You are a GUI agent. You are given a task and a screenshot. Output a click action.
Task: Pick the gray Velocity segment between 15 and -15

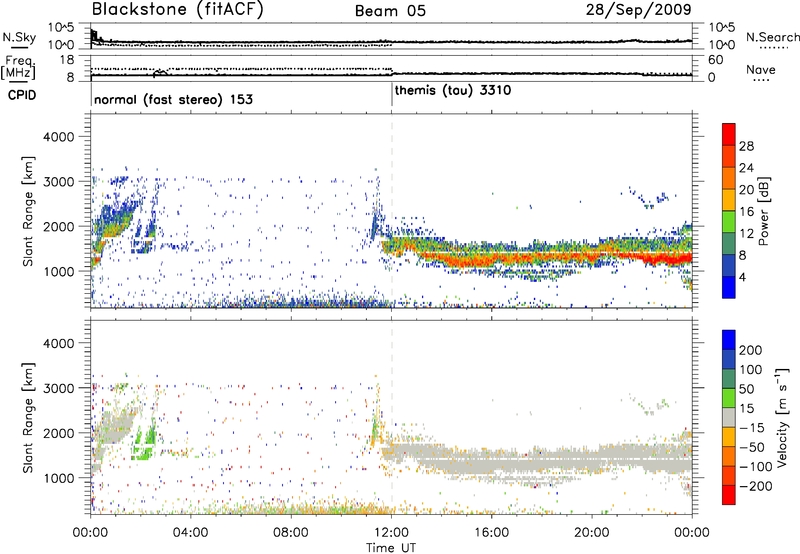[x=729, y=418]
